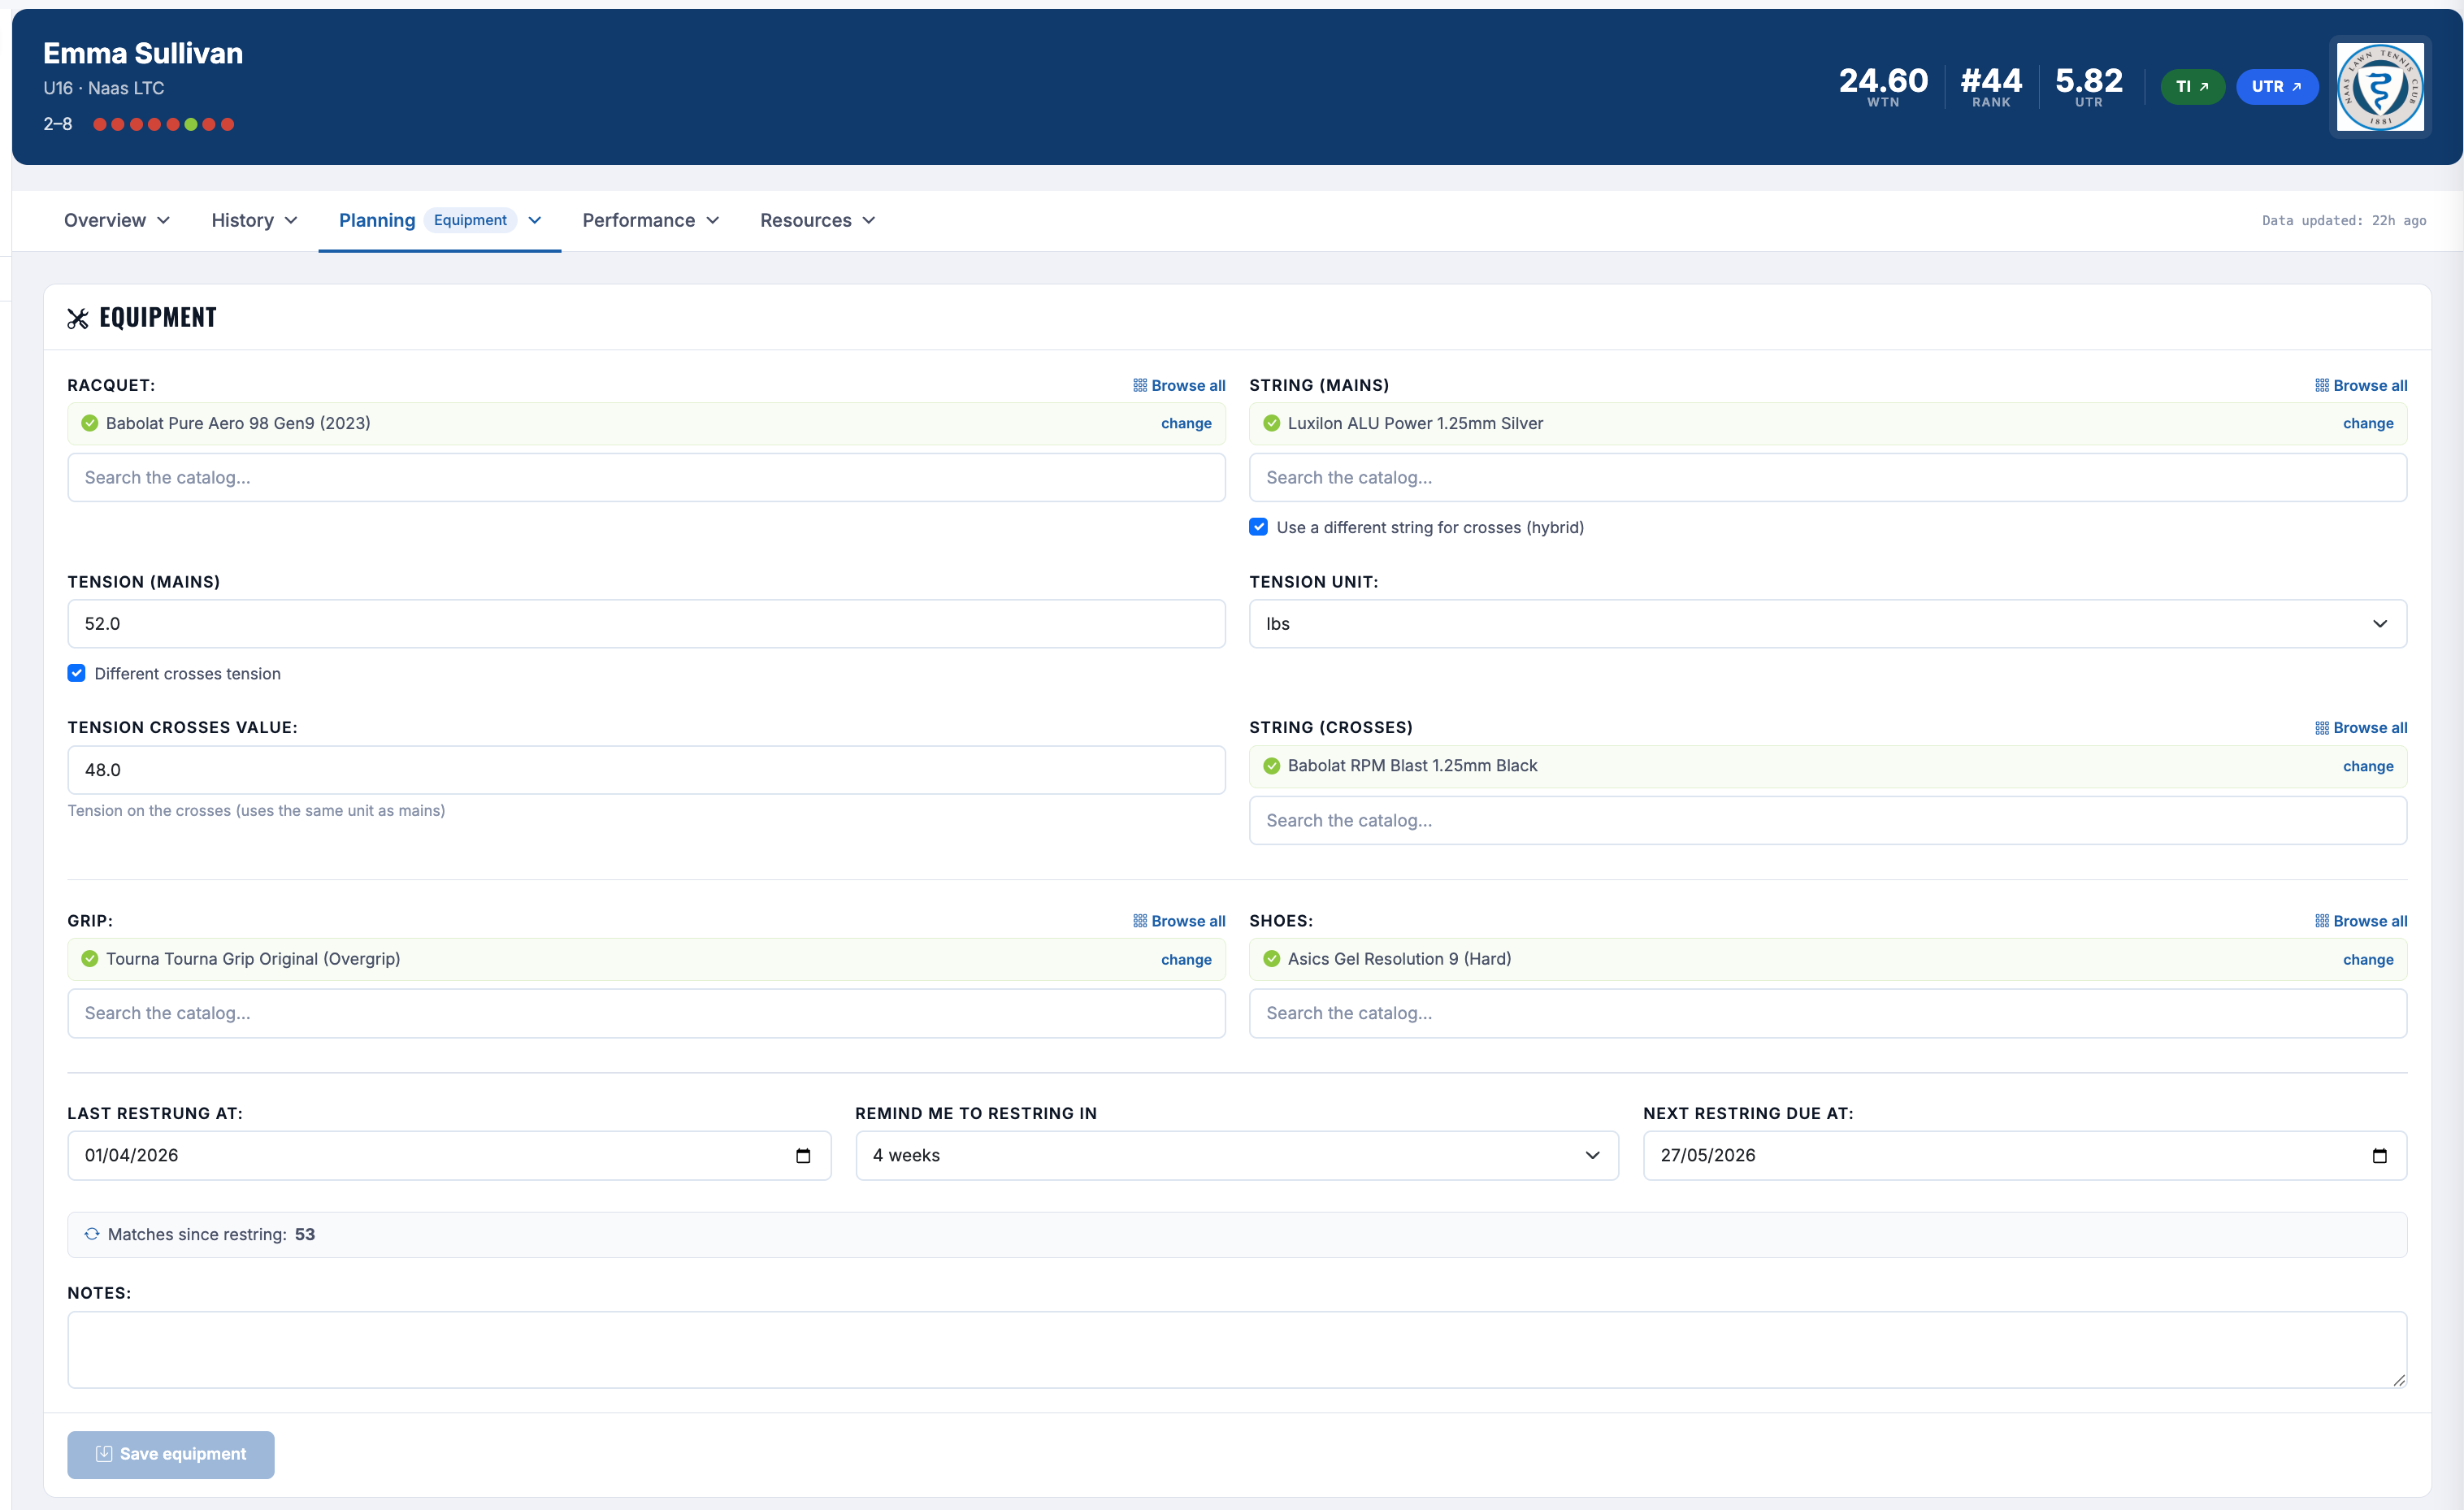
Task: Open calendar picker for Next Restring Due
Action: (2380, 1156)
